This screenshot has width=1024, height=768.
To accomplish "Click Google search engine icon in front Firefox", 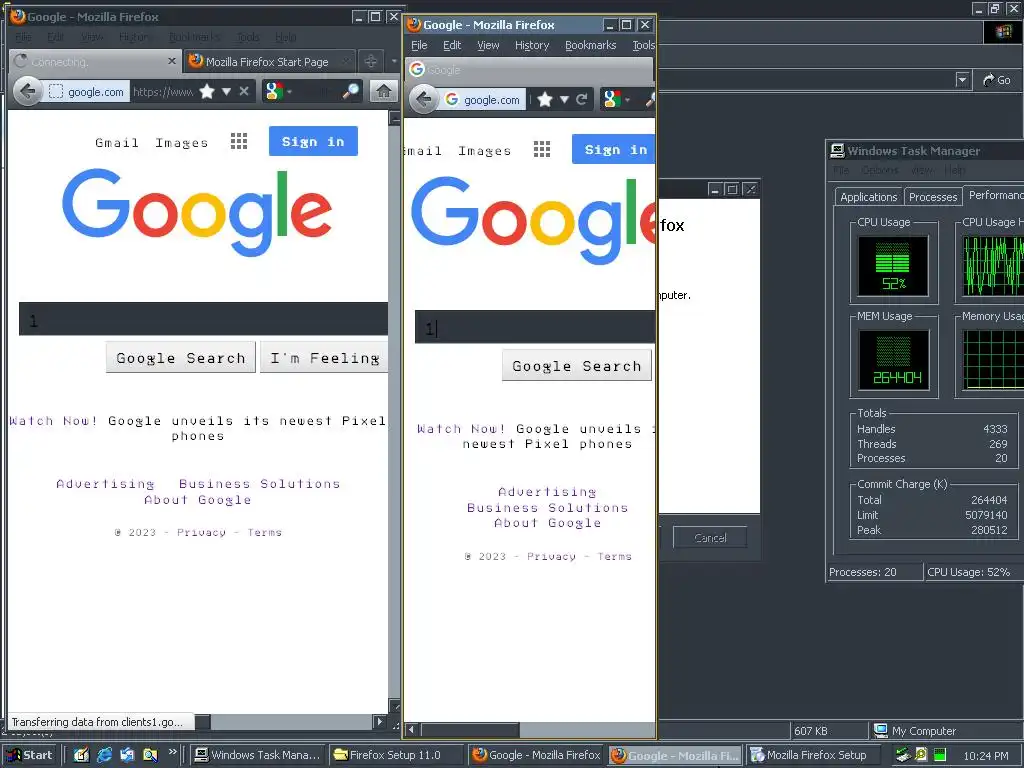I will [611, 99].
